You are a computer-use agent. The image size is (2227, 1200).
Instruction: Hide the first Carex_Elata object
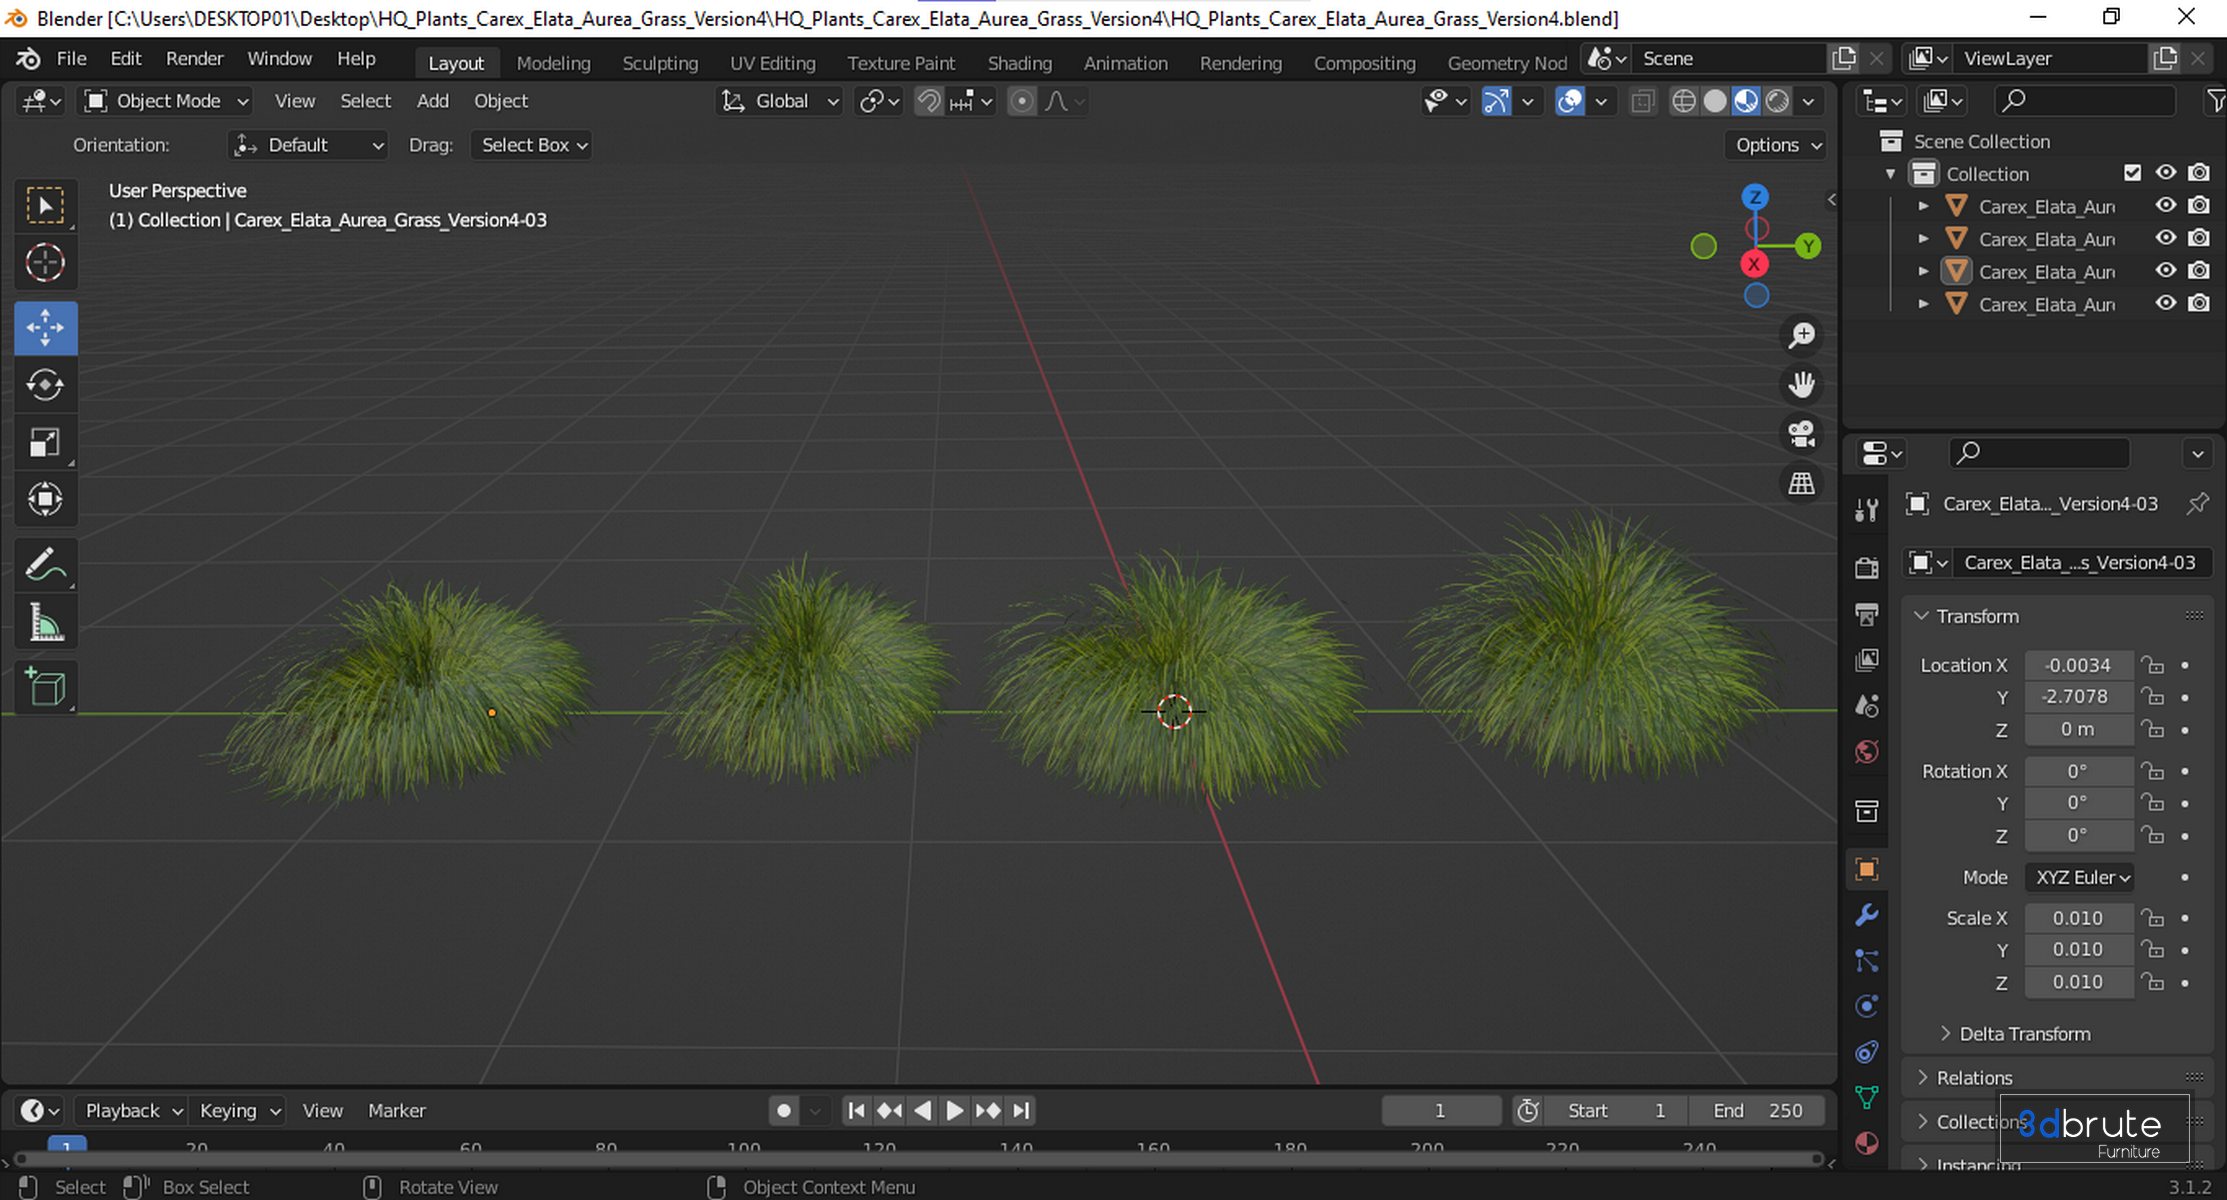coord(2165,206)
